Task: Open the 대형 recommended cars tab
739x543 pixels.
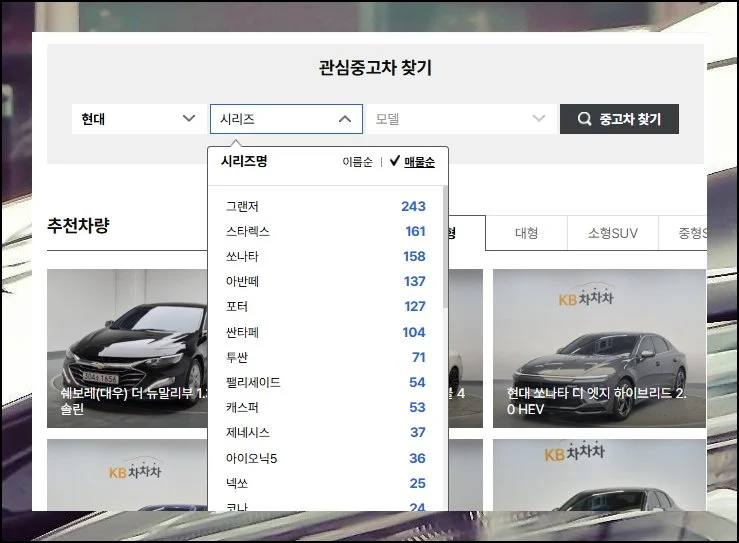Action: [526, 233]
